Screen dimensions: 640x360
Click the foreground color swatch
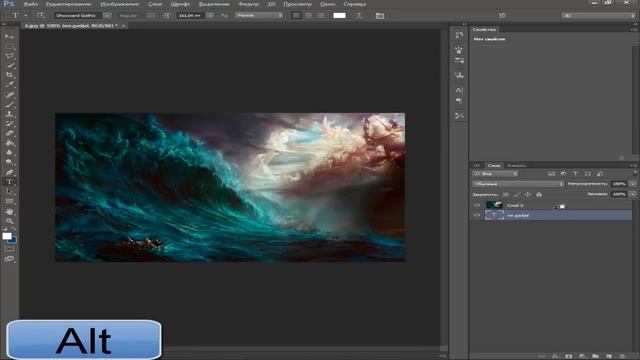pos(7,236)
